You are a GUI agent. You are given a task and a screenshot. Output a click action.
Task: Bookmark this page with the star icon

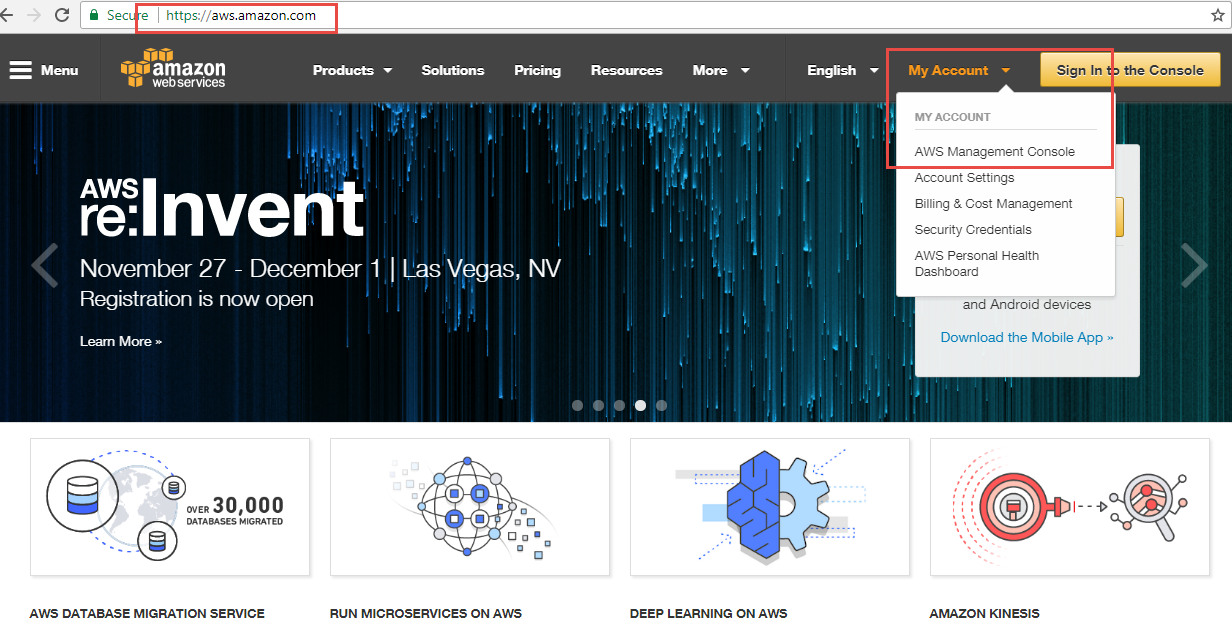point(1217,15)
